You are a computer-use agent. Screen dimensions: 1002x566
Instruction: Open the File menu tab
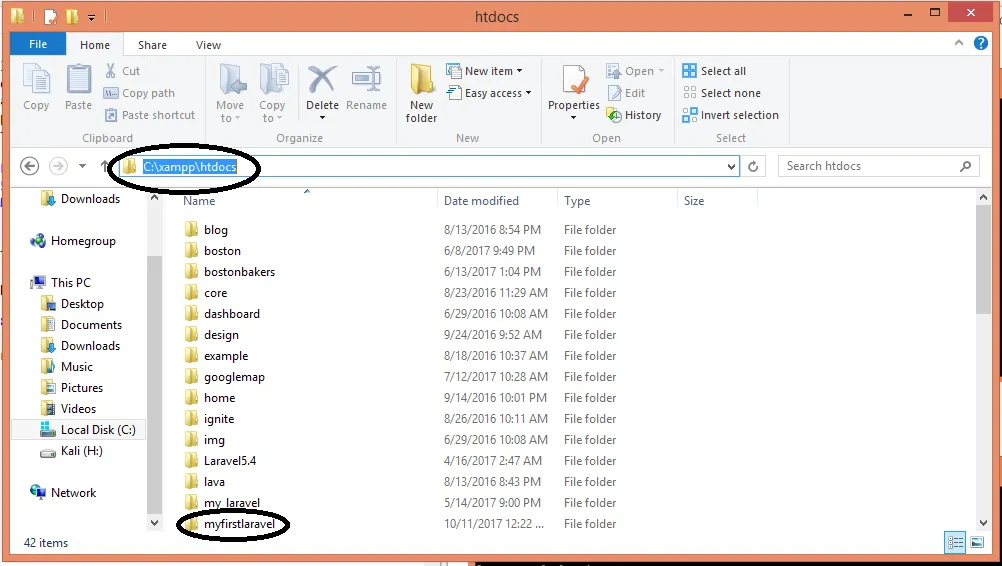click(38, 44)
